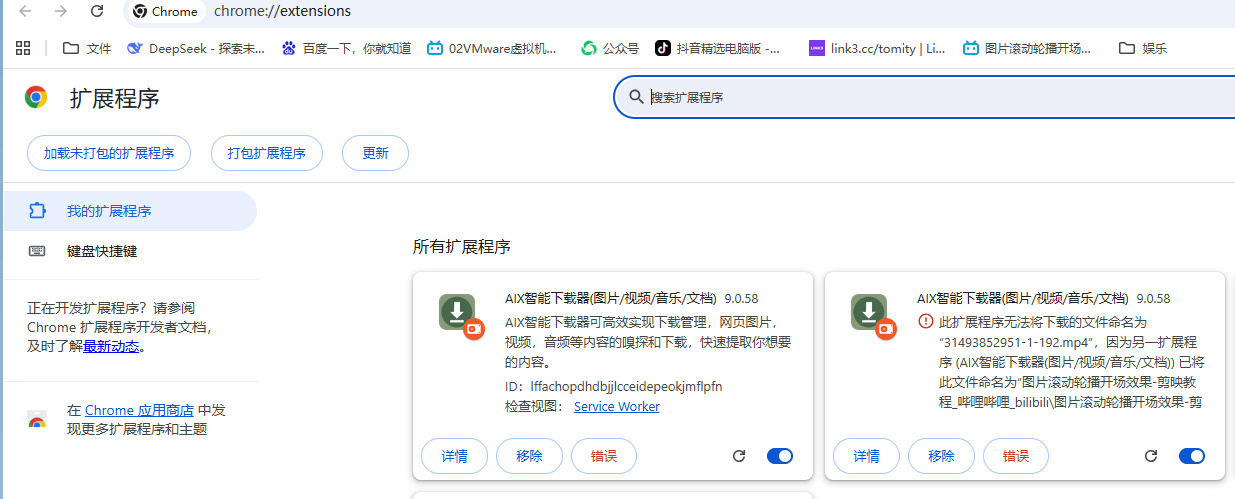1235x499 pixels.
Task: Open the 文件 bookmark folder
Action: [87, 48]
